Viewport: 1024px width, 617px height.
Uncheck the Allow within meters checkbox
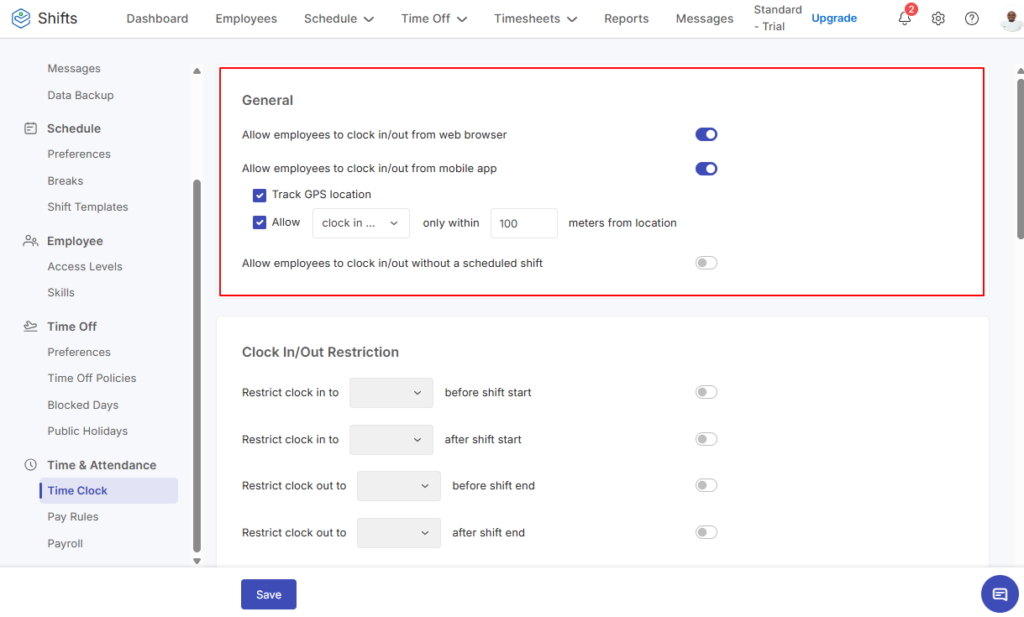(259, 222)
